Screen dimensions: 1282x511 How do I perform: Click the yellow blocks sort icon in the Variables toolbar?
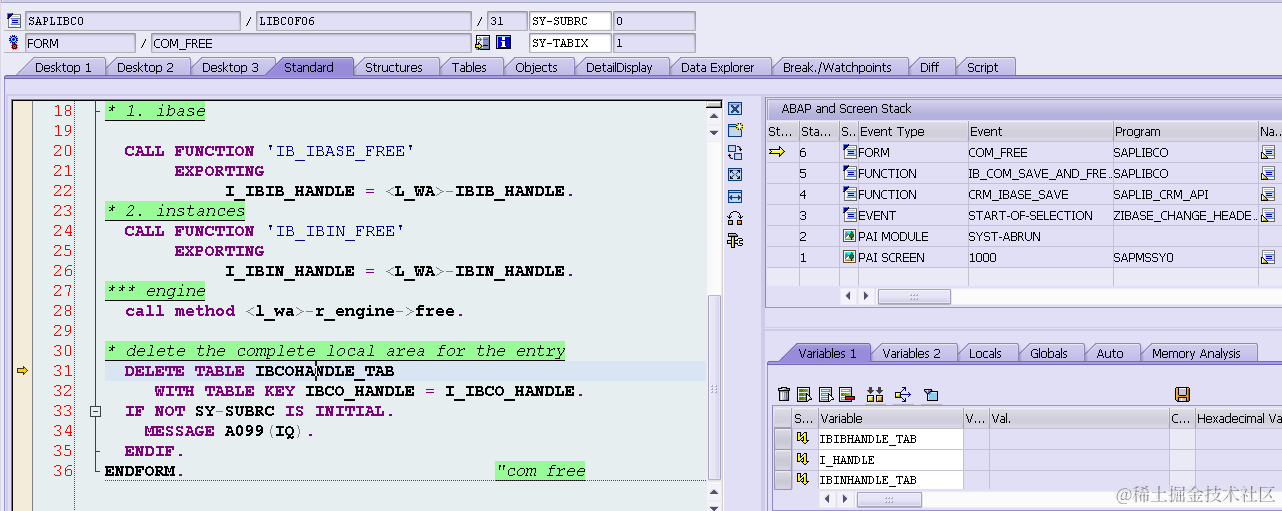[x=875, y=394]
